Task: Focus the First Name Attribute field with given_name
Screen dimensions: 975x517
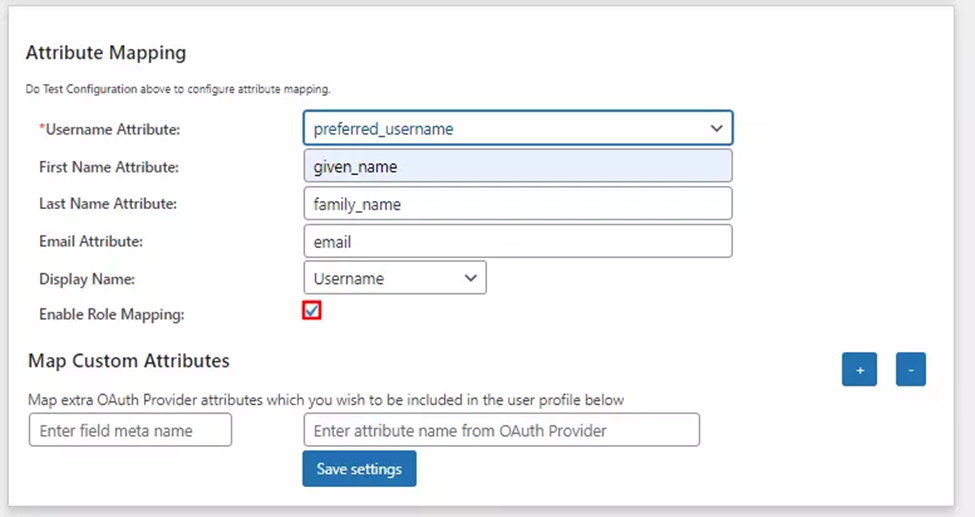Action: [x=518, y=166]
